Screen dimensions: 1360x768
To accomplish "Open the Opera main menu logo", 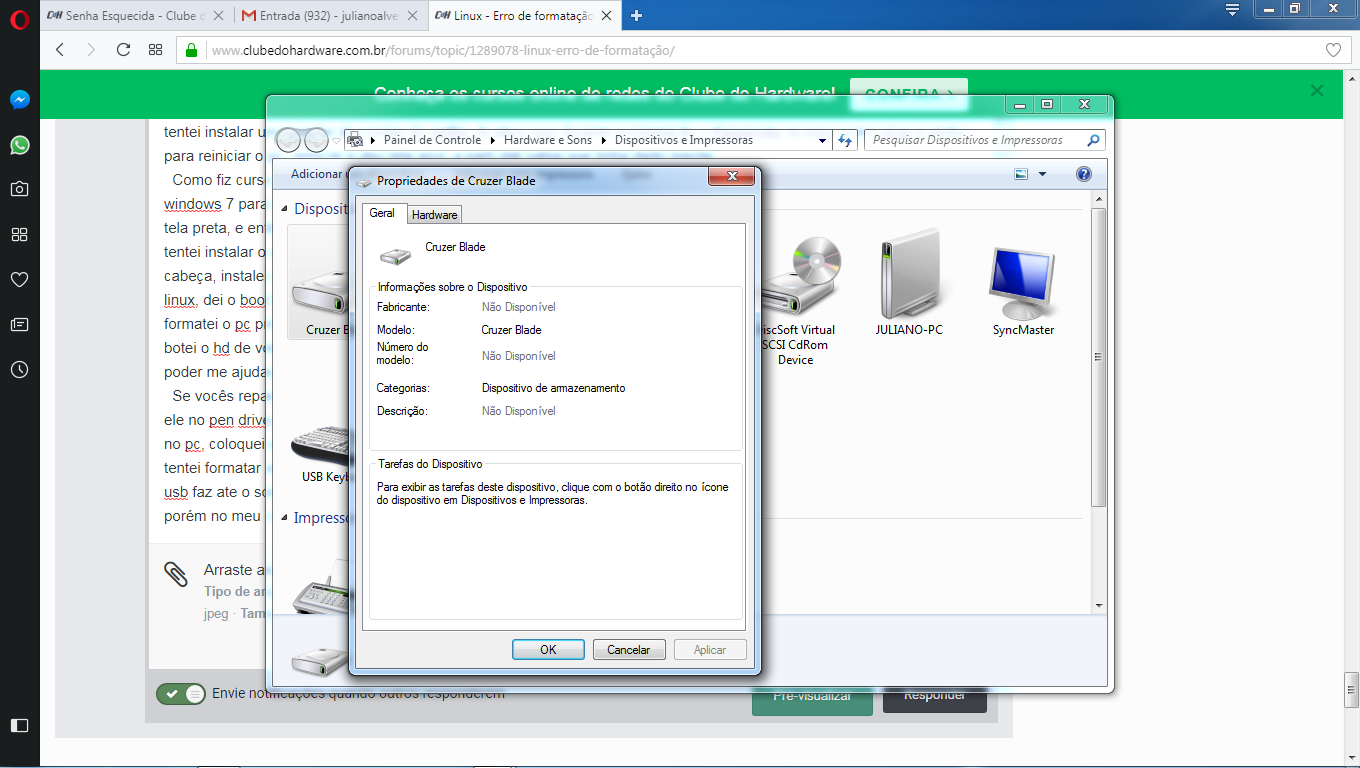I will [x=19, y=18].
